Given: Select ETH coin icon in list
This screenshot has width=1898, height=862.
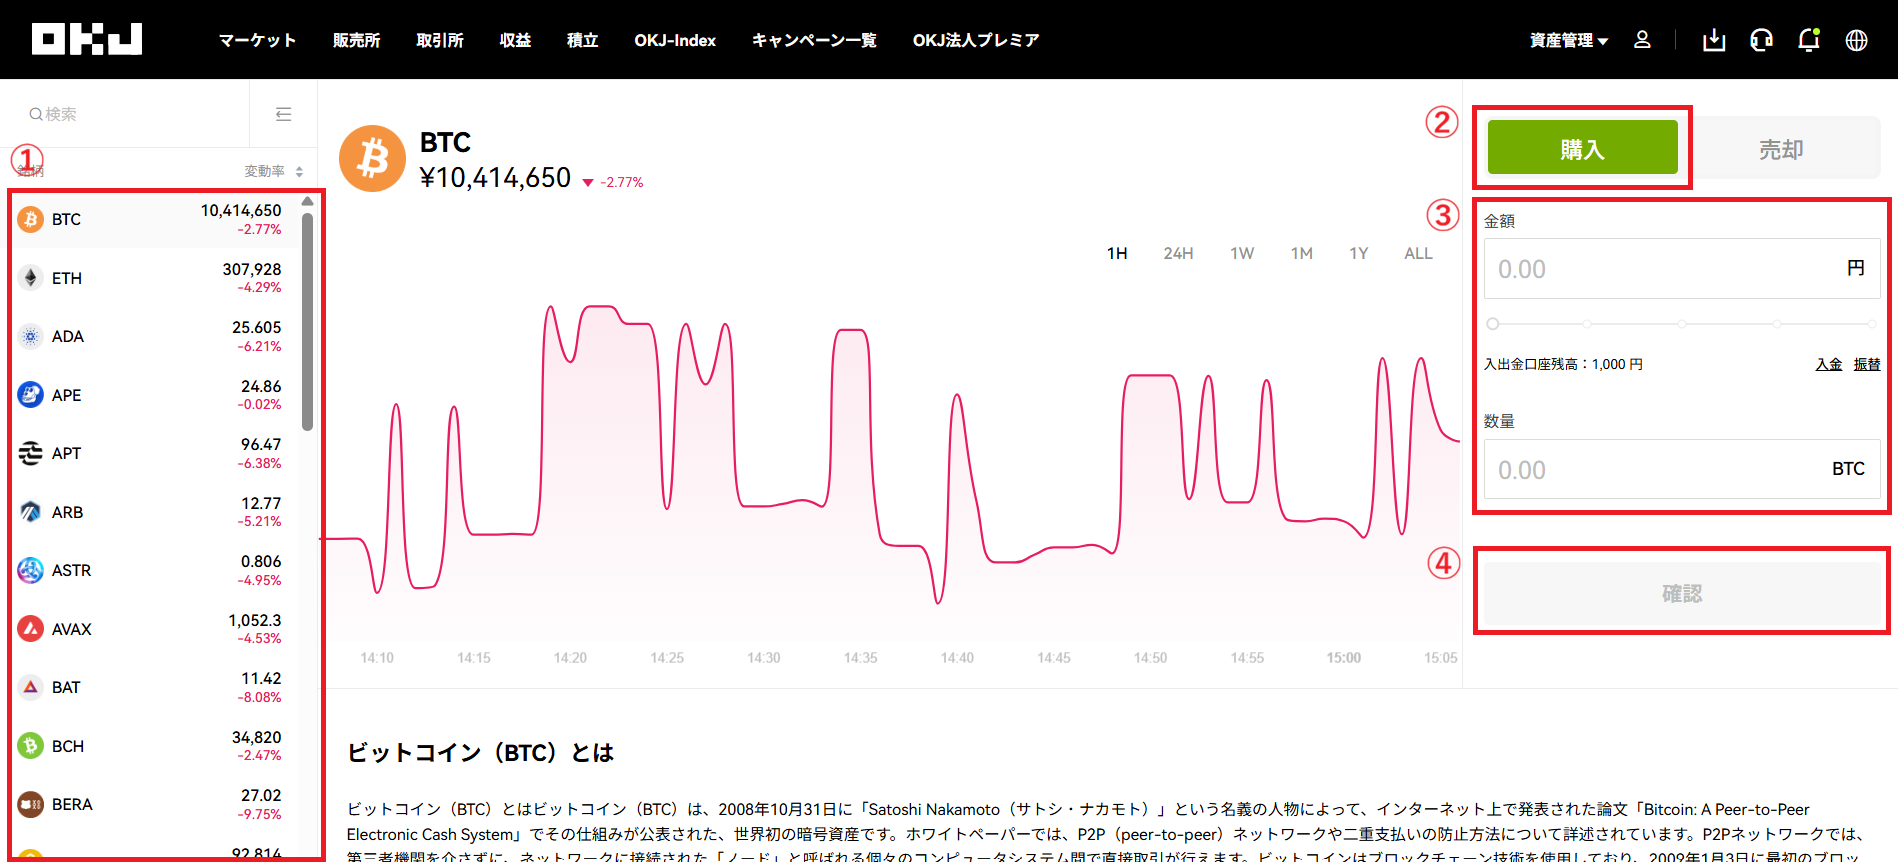Looking at the screenshot, I should click(x=30, y=278).
